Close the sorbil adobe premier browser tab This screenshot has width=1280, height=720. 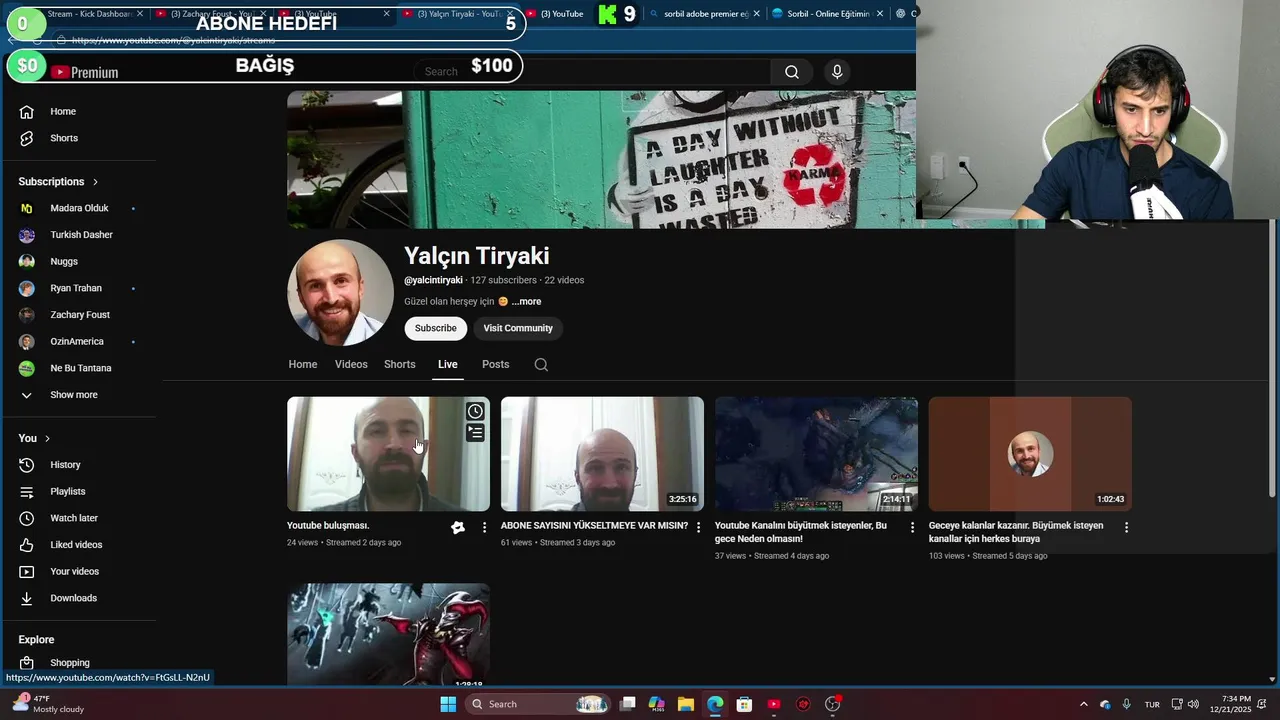[756, 14]
